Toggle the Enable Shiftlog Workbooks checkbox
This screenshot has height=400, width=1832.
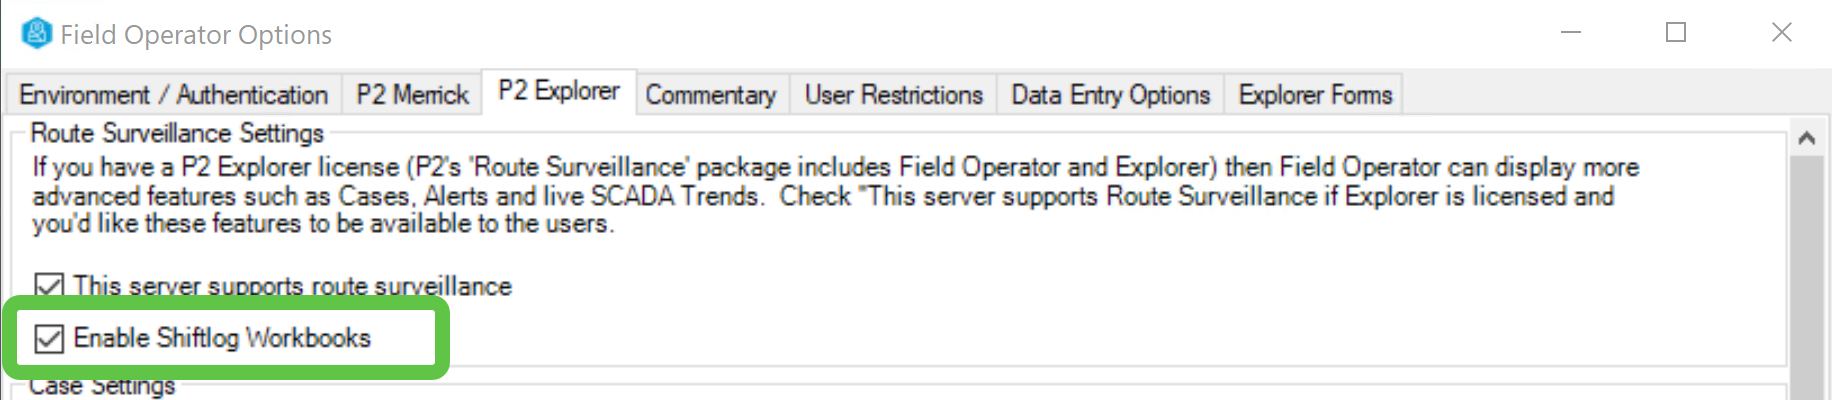tap(49, 339)
